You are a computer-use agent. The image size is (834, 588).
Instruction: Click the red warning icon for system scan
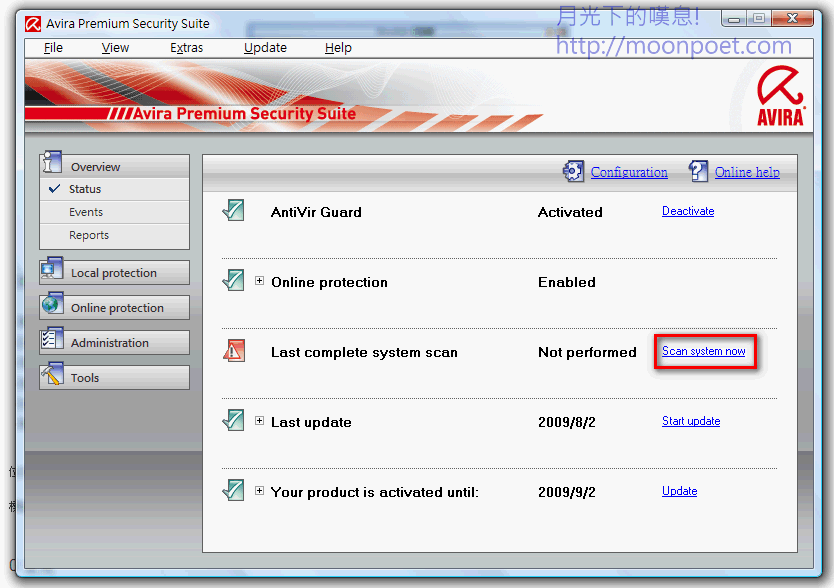[x=233, y=351]
